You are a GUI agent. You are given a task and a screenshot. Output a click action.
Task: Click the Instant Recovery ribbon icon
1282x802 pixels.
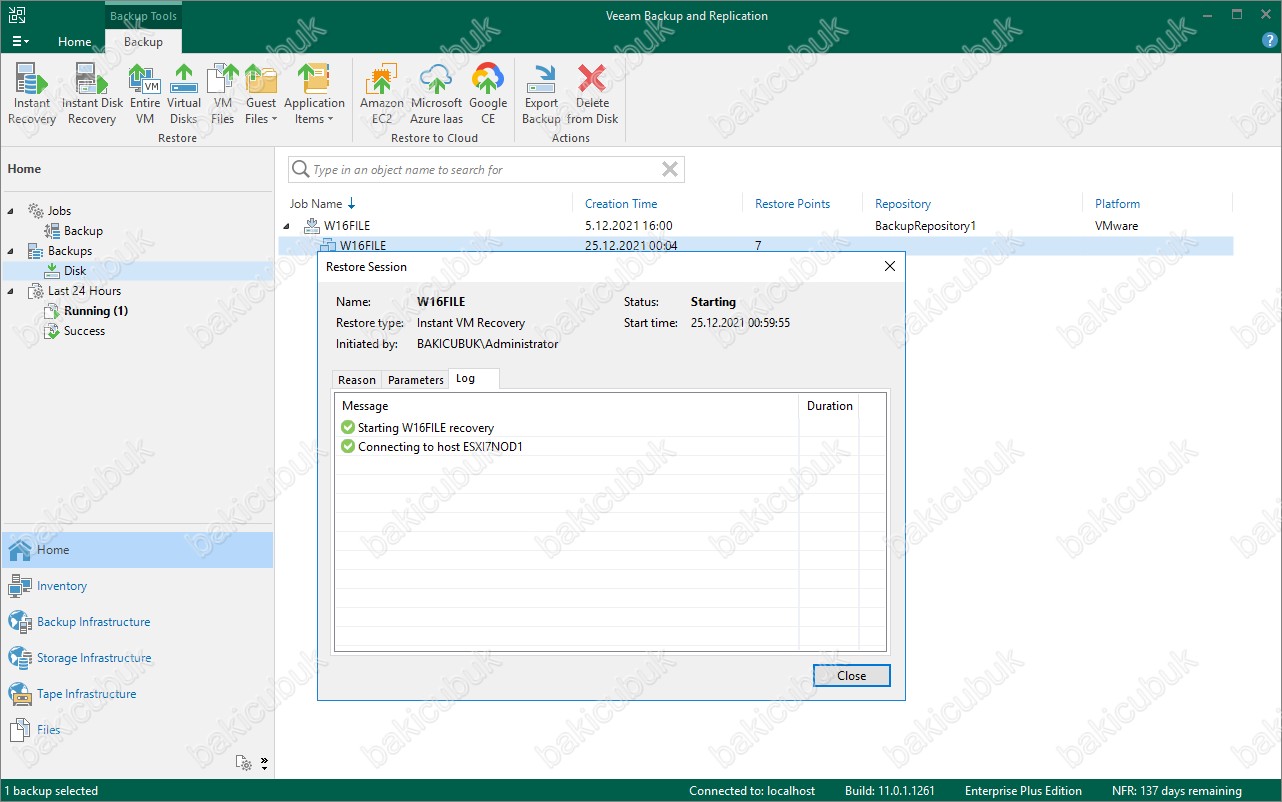(x=32, y=94)
